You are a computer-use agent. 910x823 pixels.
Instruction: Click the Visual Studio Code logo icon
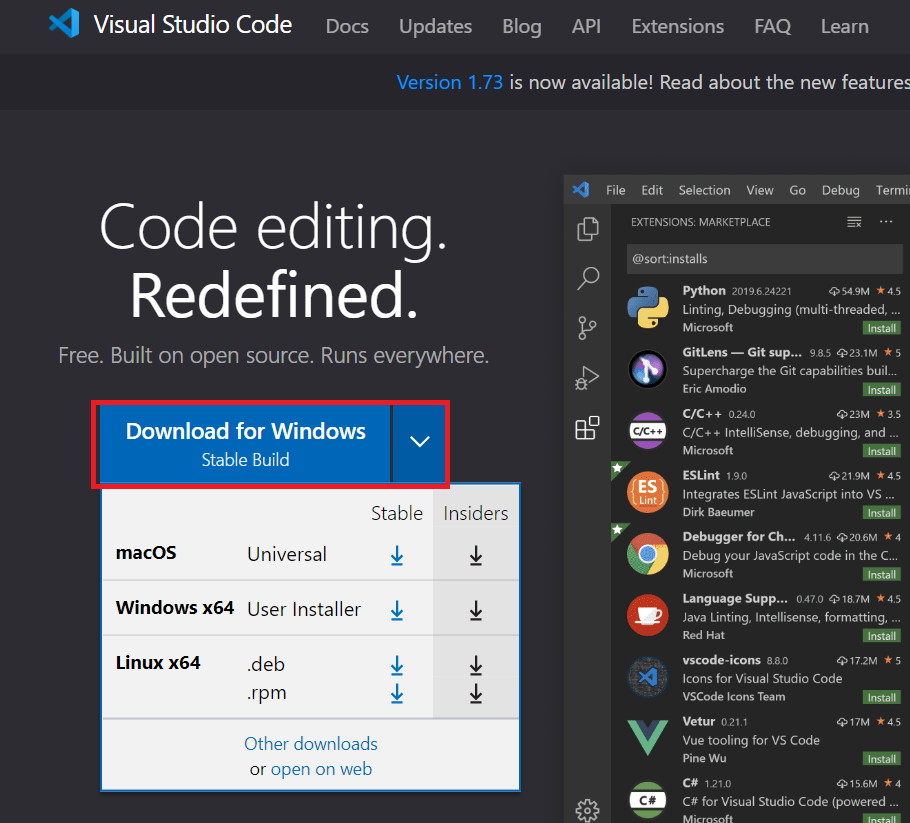(64, 24)
